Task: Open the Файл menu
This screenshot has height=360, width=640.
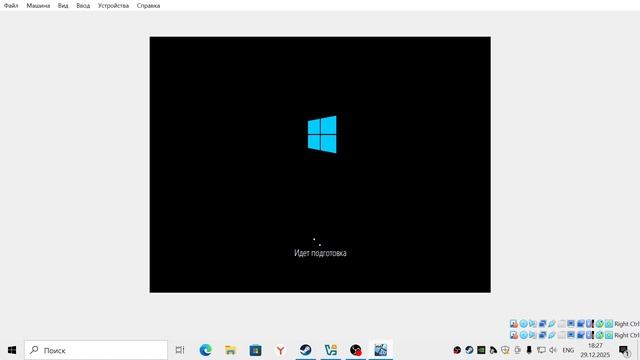Action: [11, 6]
